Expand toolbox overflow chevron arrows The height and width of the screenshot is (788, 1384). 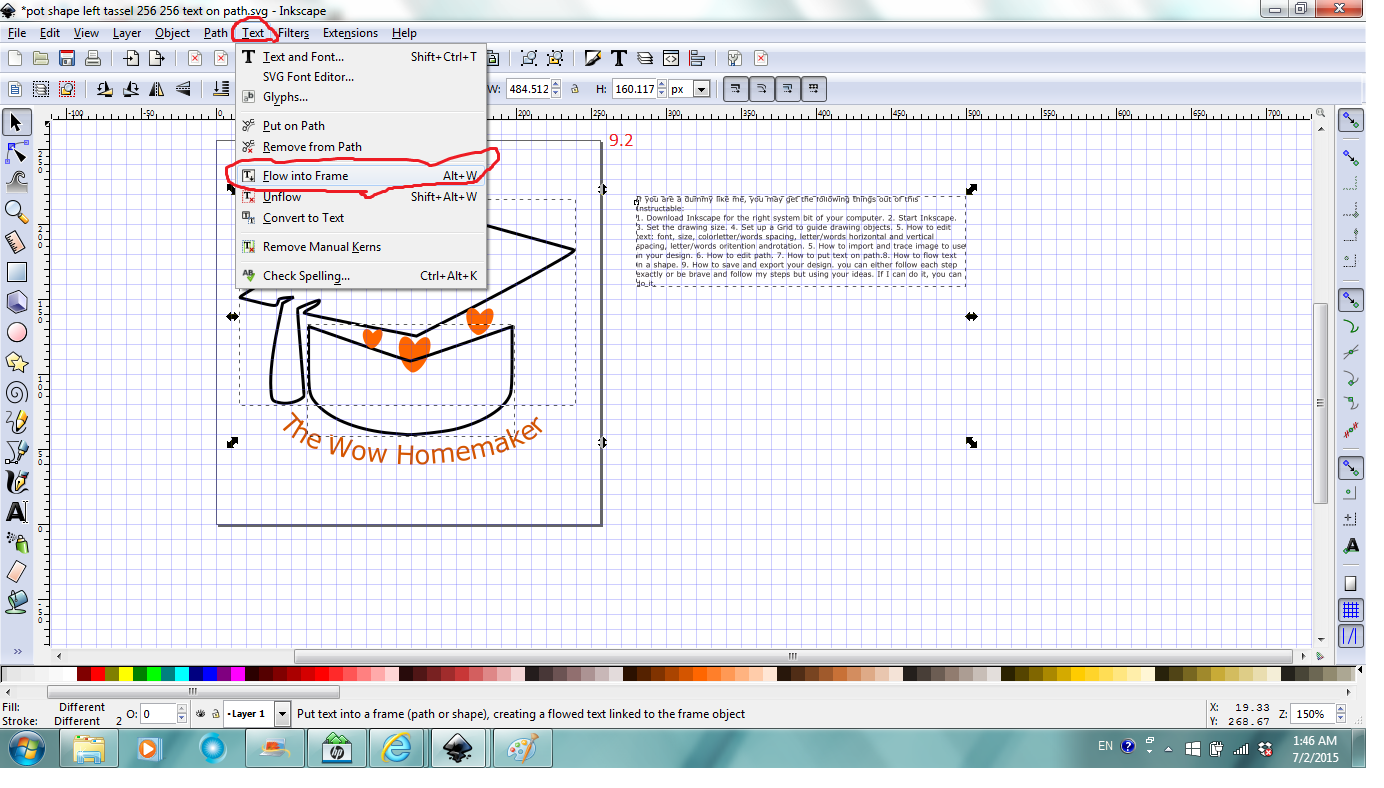coord(17,651)
